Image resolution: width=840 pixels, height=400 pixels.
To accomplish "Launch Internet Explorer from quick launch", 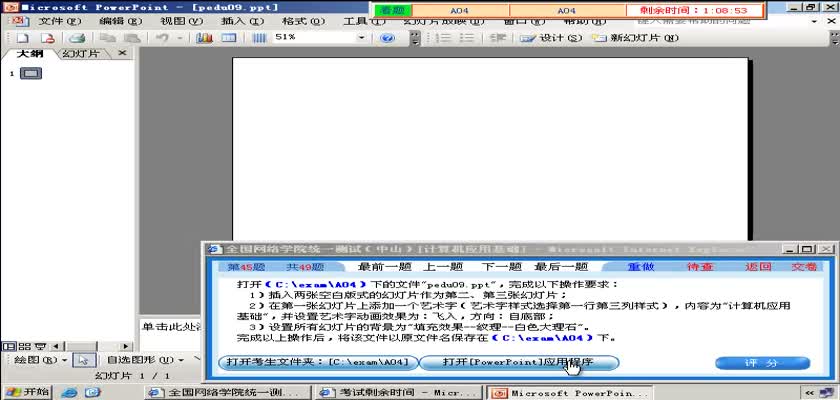I will [x=69, y=393].
